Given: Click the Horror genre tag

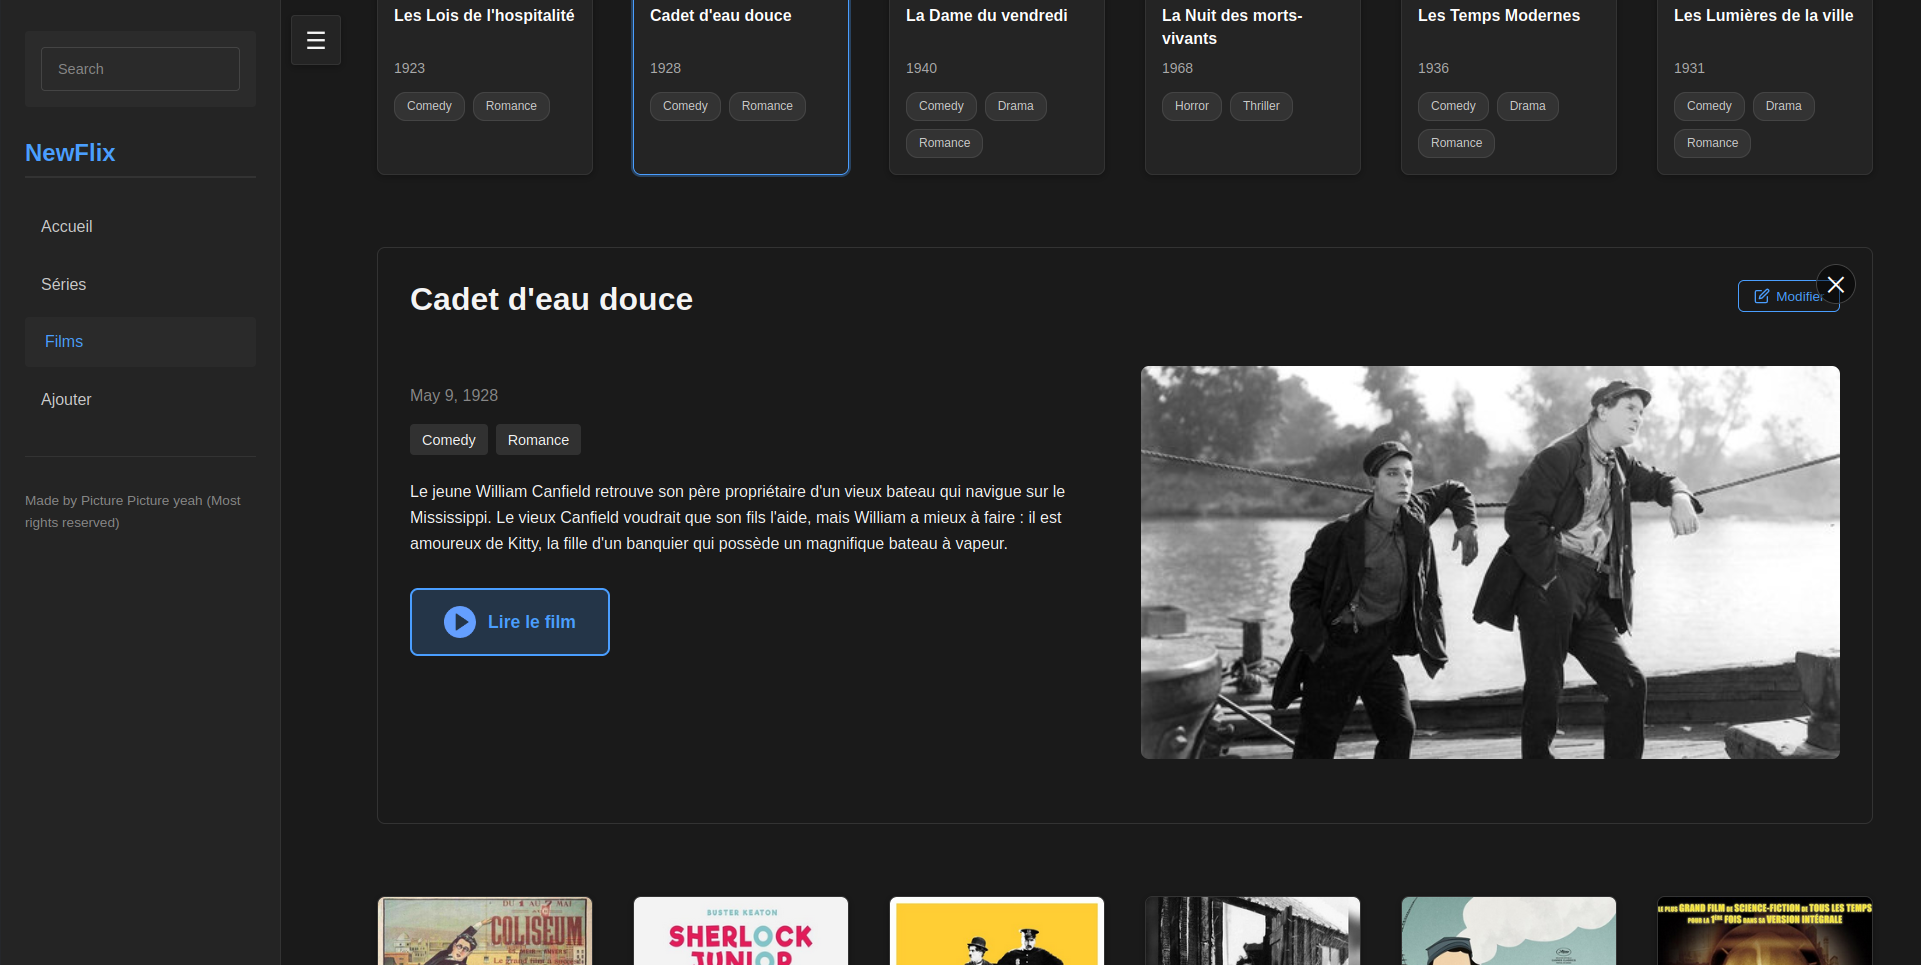Looking at the screenshot, I should (x=1191, y=106).
